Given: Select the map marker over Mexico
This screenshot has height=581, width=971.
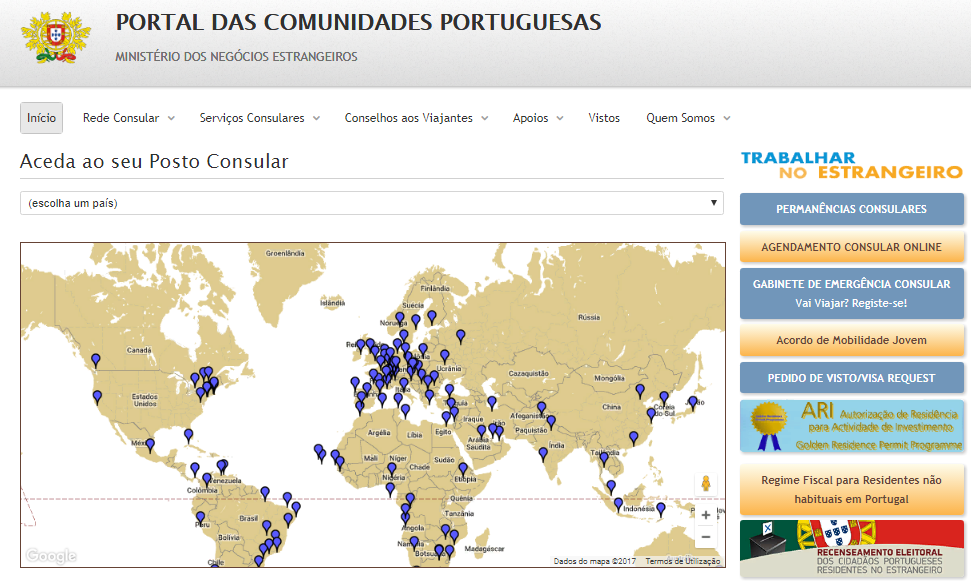Looking at the screenshot, I should pos(150,445).
